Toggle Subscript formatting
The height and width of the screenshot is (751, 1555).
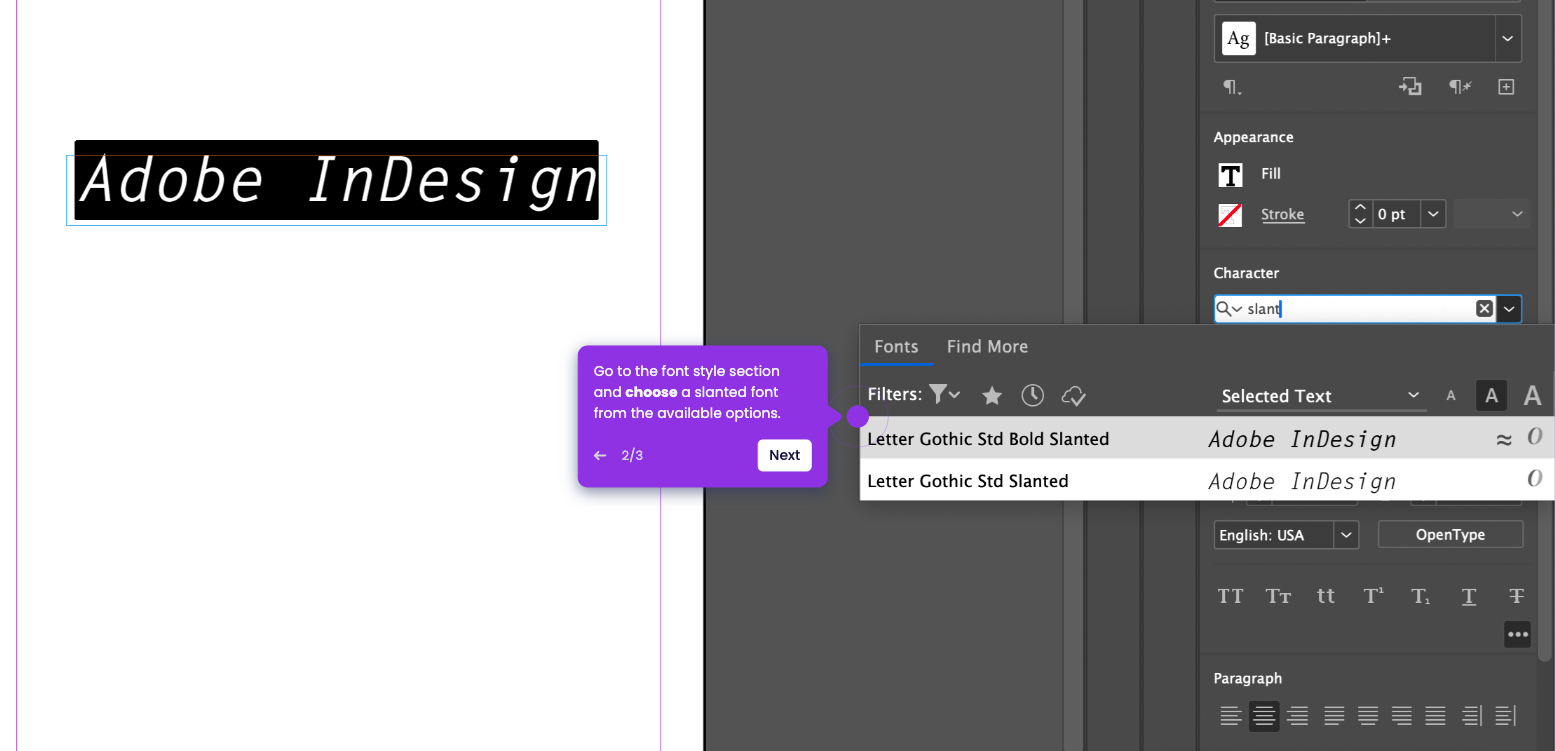[x=1421, y=597]
